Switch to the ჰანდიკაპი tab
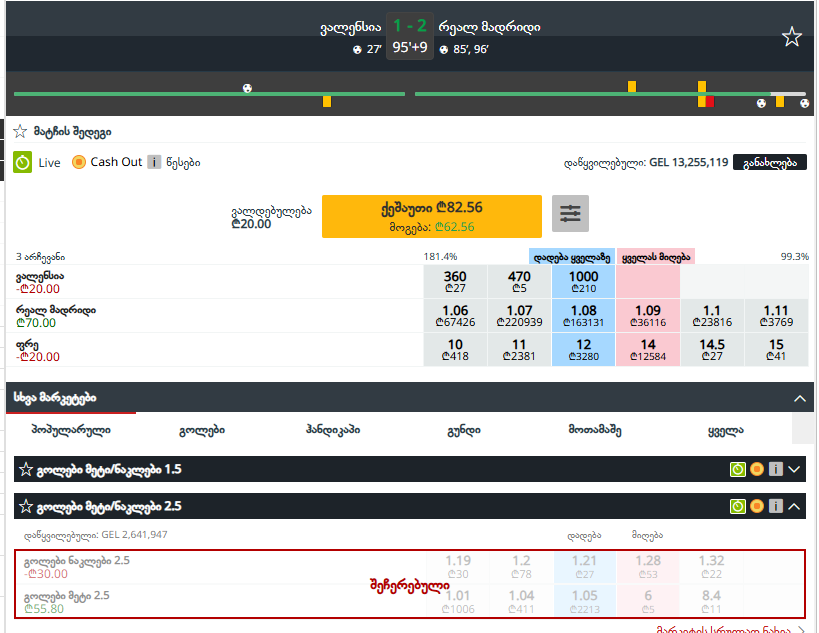The image size is (819, 633). pos(333,430)
